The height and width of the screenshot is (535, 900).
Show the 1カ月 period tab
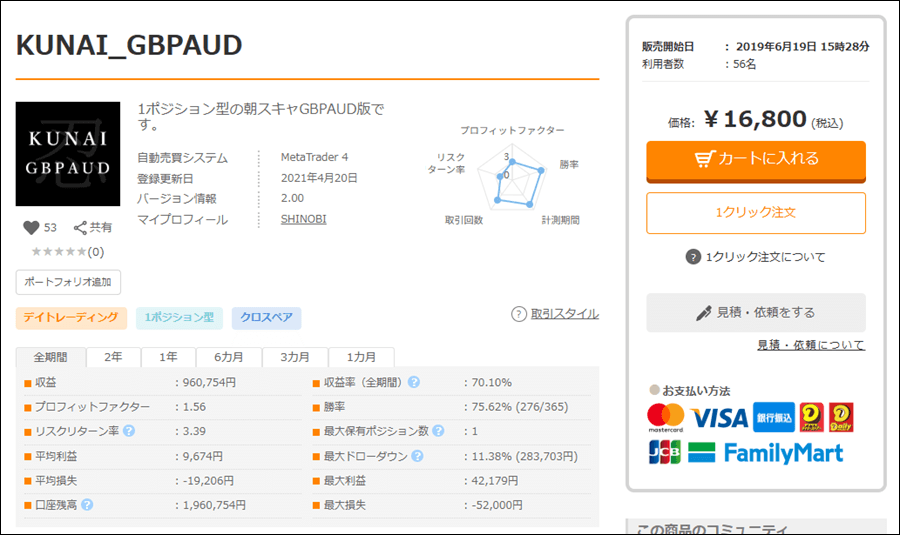point(362,357)
